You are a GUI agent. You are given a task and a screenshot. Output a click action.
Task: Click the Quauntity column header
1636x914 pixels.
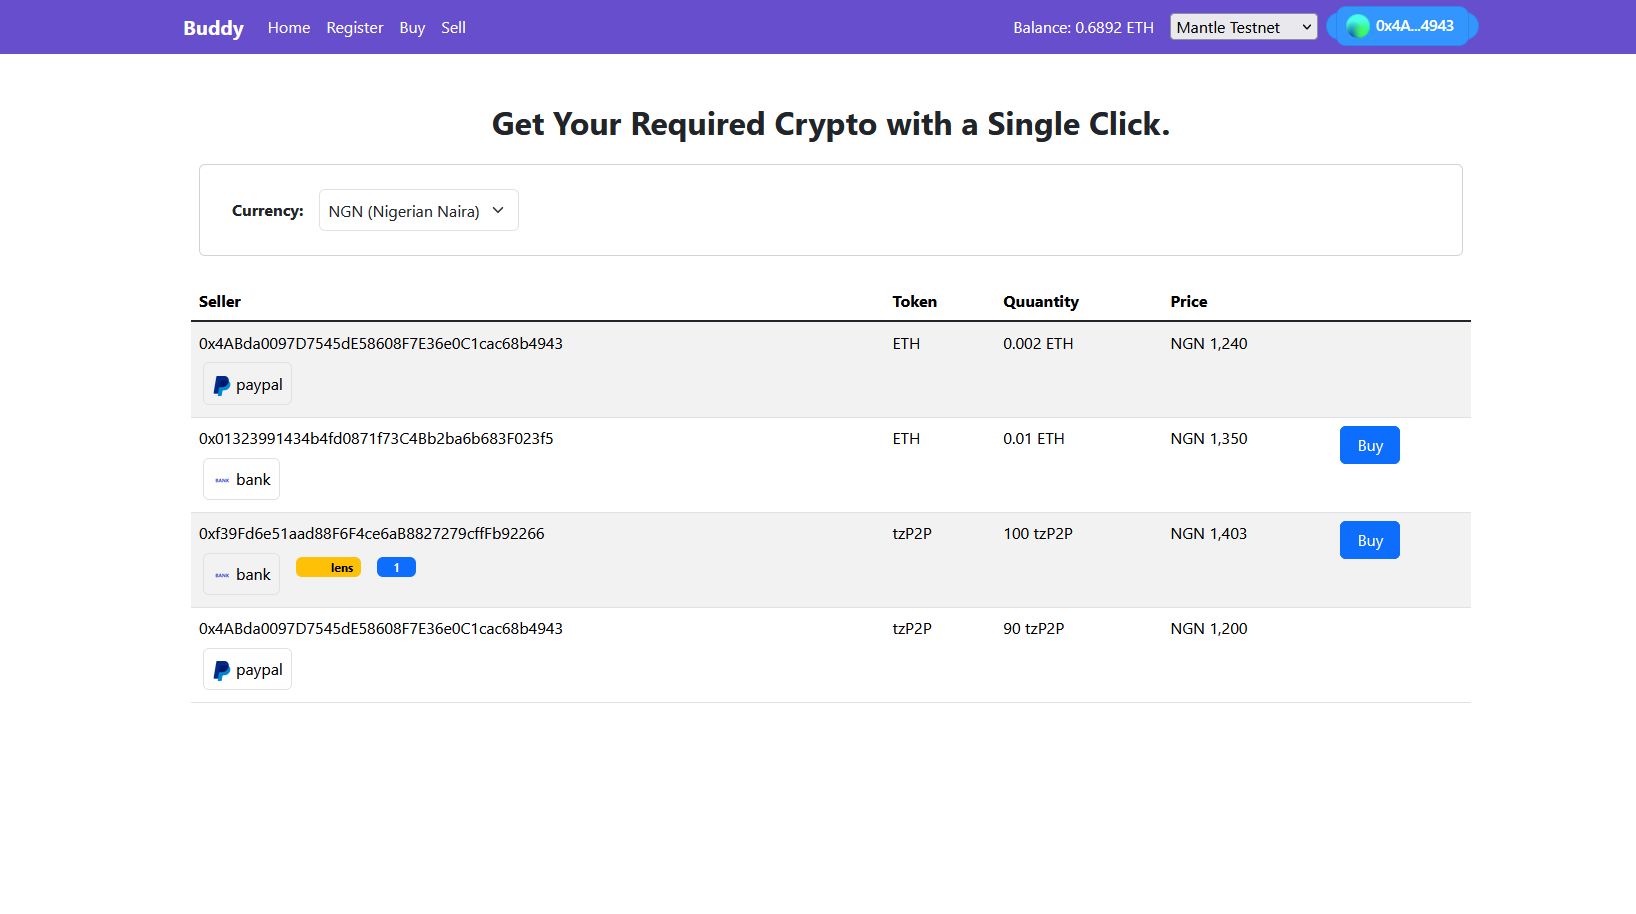[x=1041, y=302]
